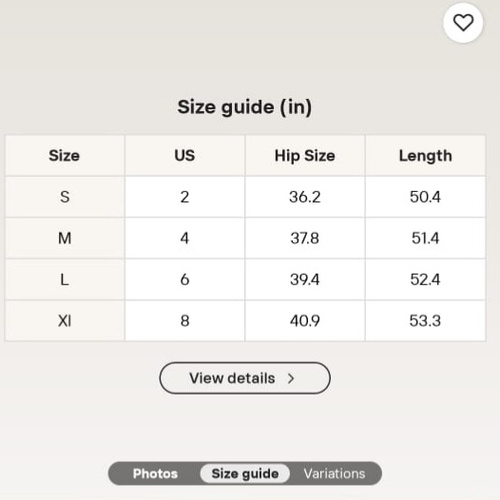Select the M size row label
The image size is (500, 500).
(x=65, y=238)
